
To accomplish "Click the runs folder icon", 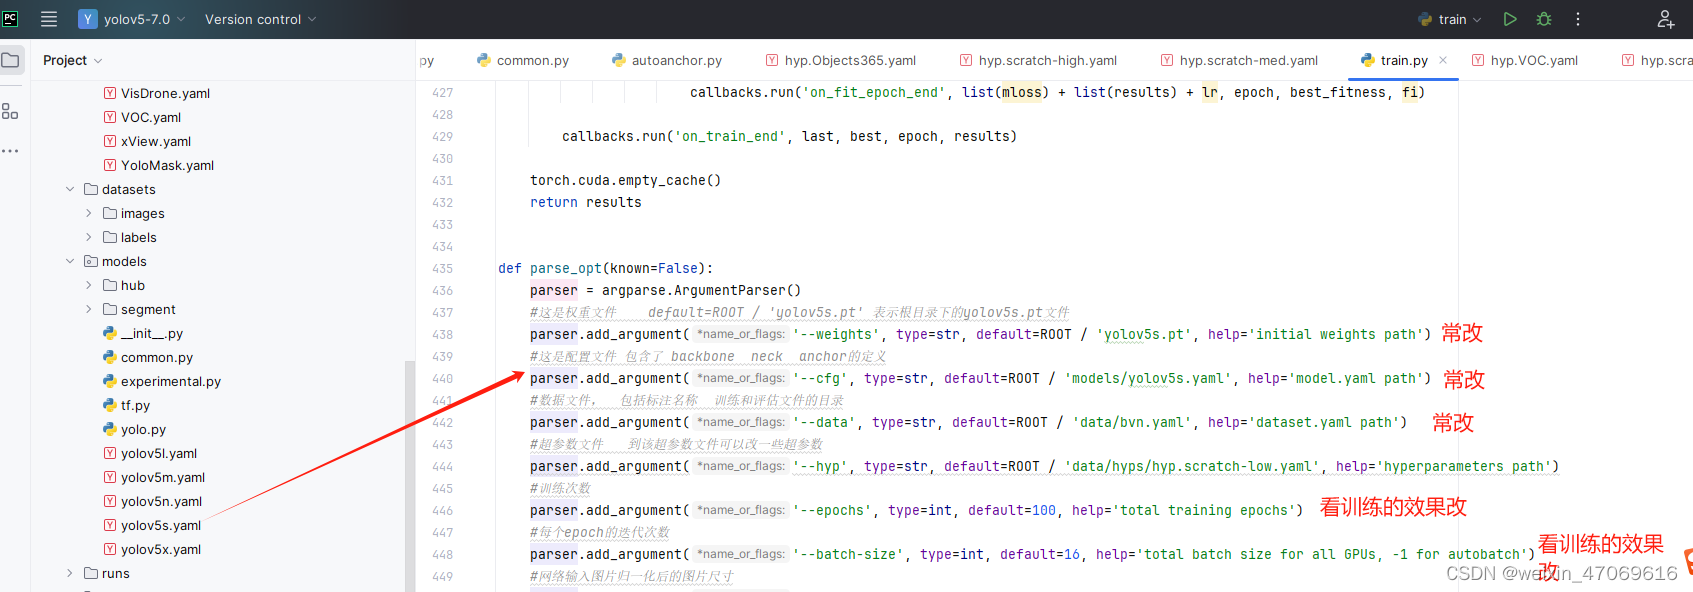I will (91, 573).
